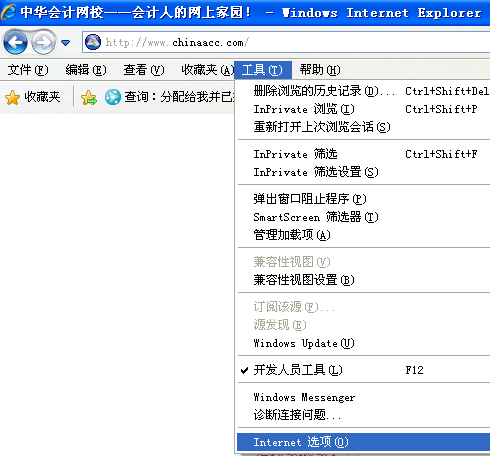The image size is (490, 456).
Task: Open the 查看(V) menu
Action: click(x=144, y=70)
